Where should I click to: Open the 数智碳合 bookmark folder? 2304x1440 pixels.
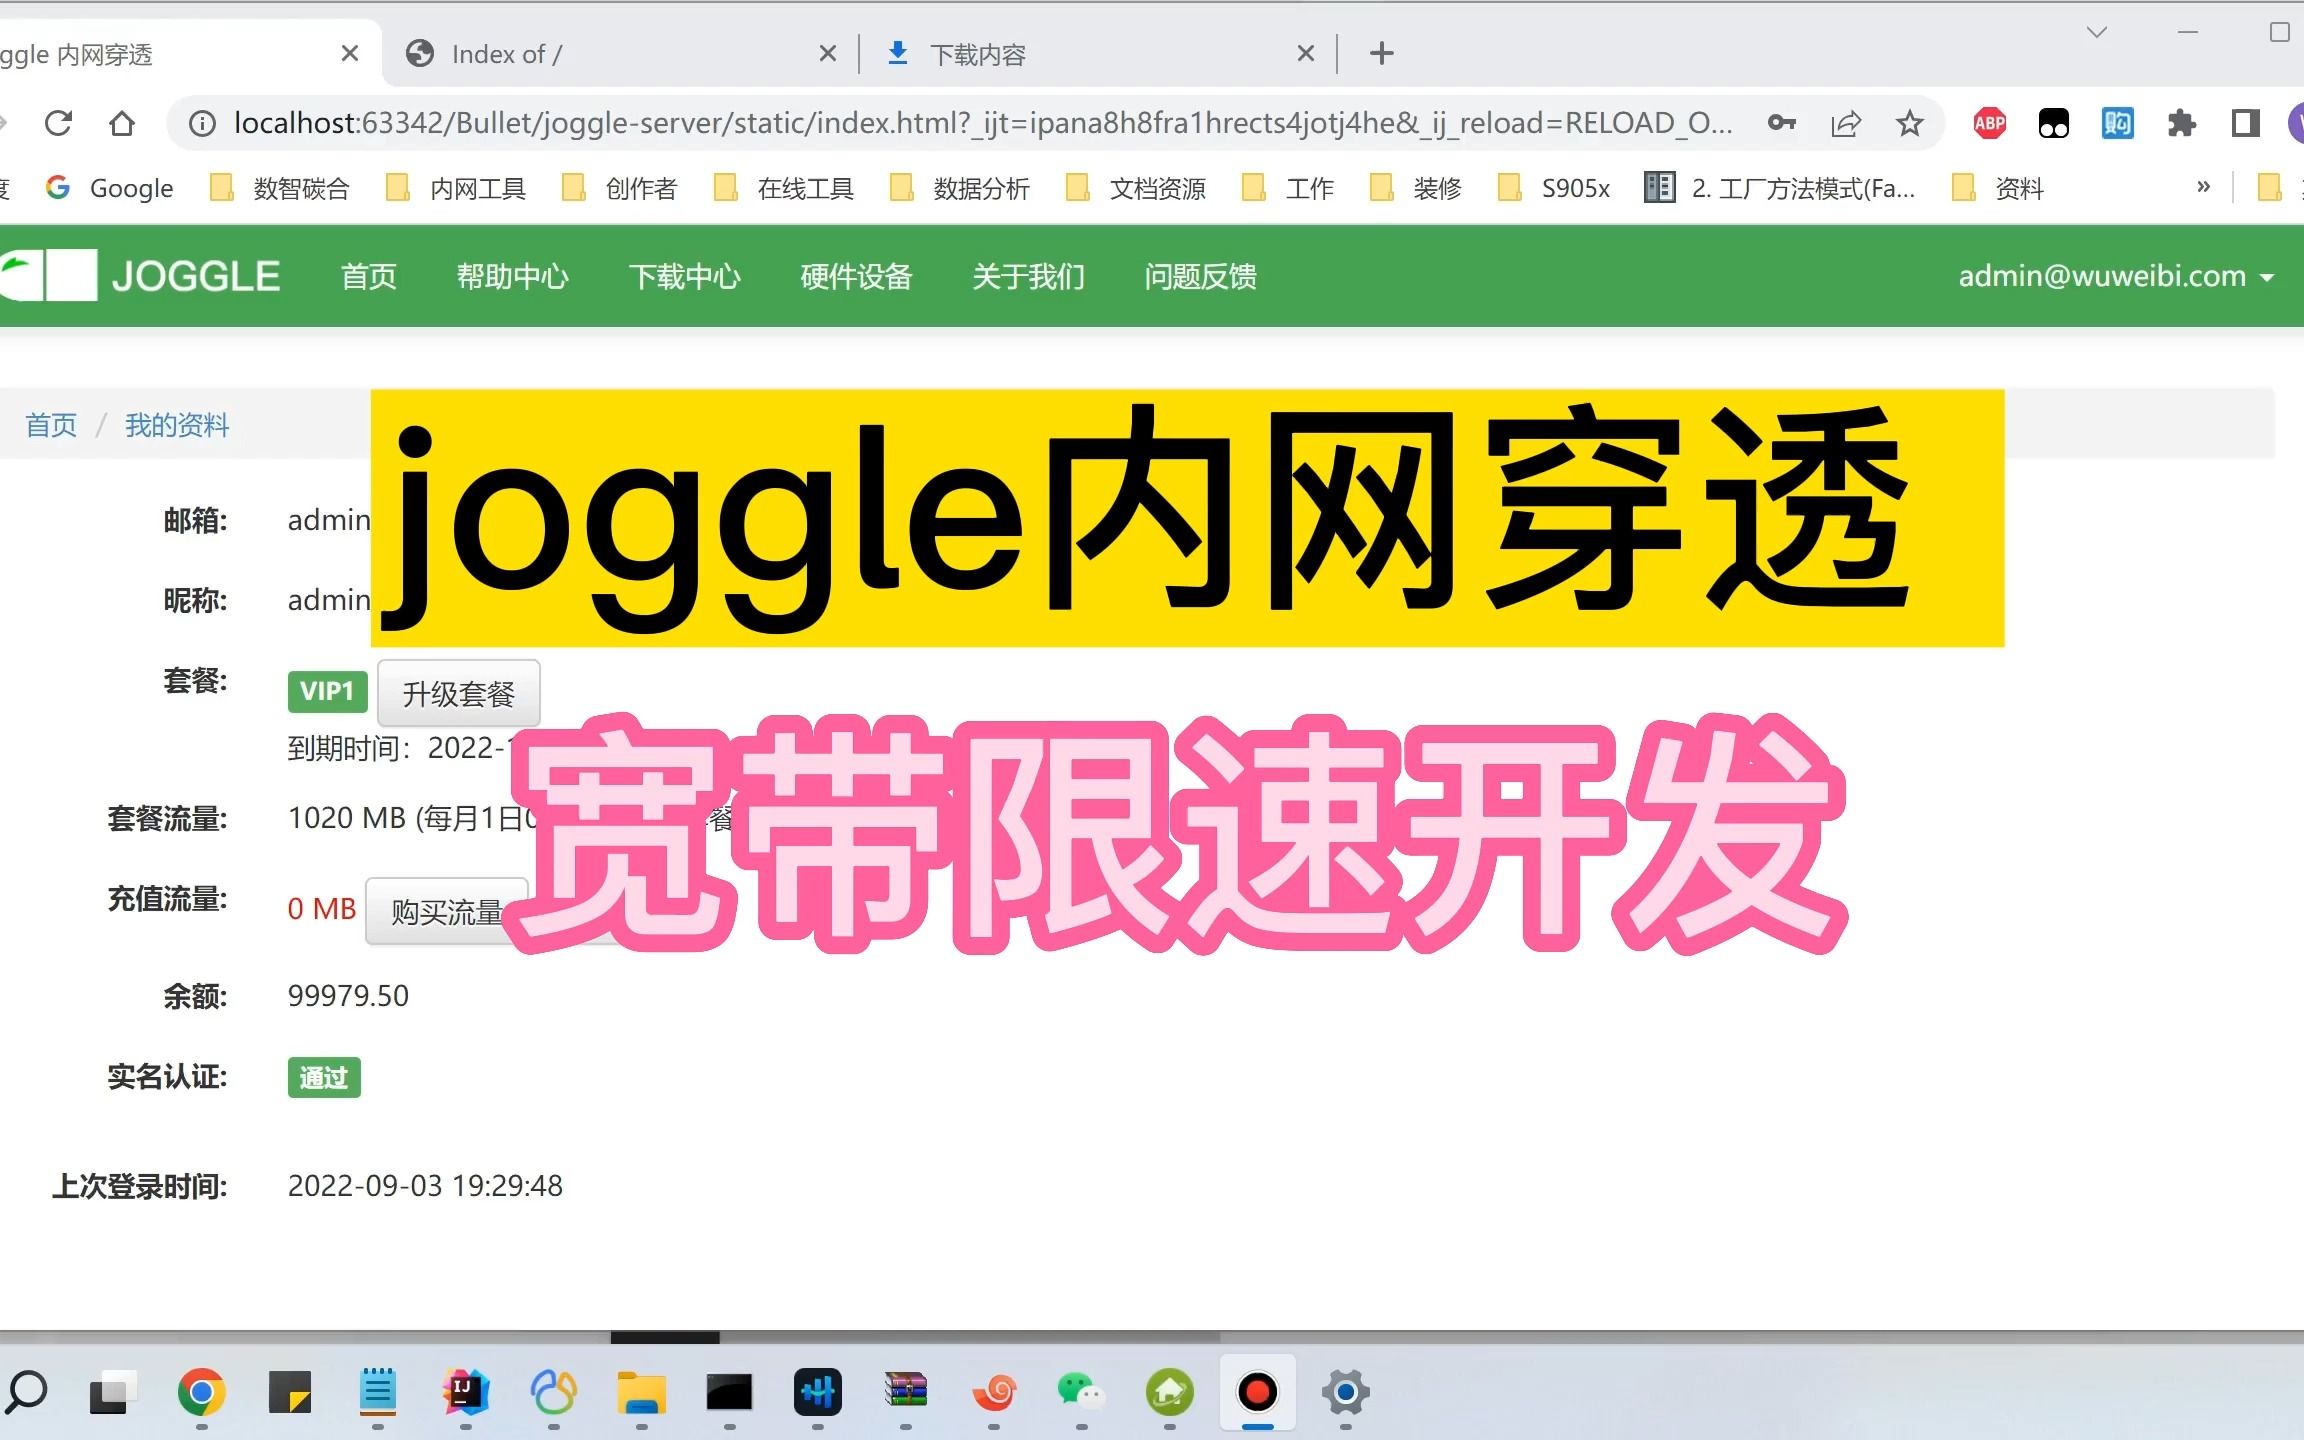coord(279,188)
